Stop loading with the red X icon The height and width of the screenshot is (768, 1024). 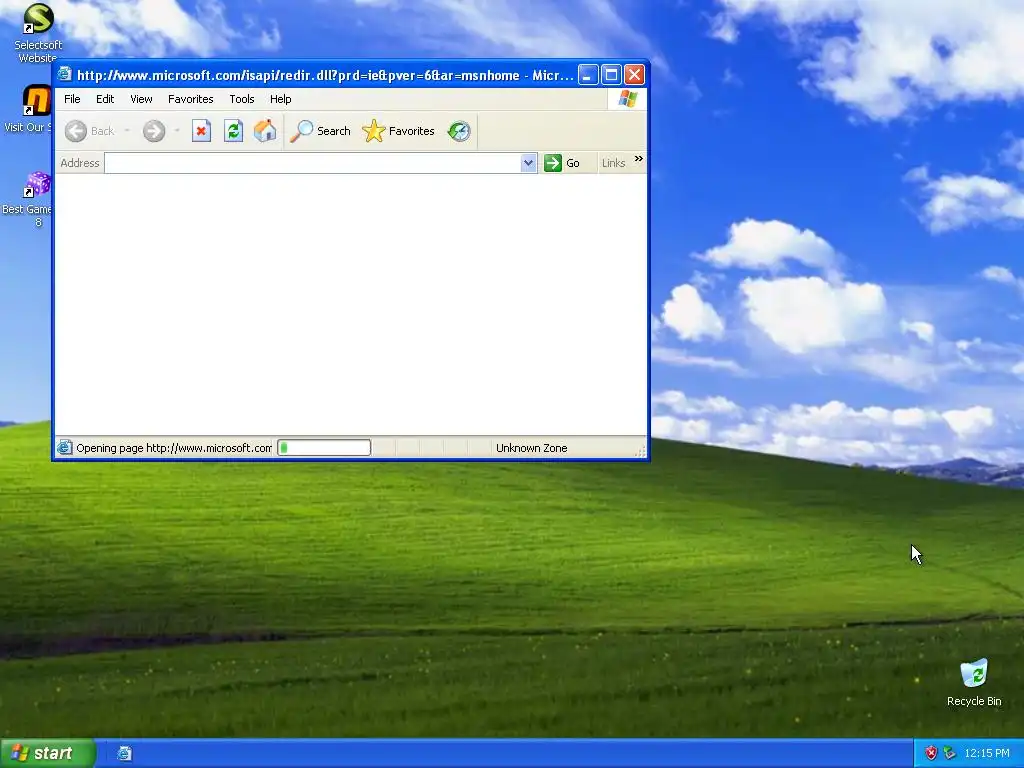201,131
